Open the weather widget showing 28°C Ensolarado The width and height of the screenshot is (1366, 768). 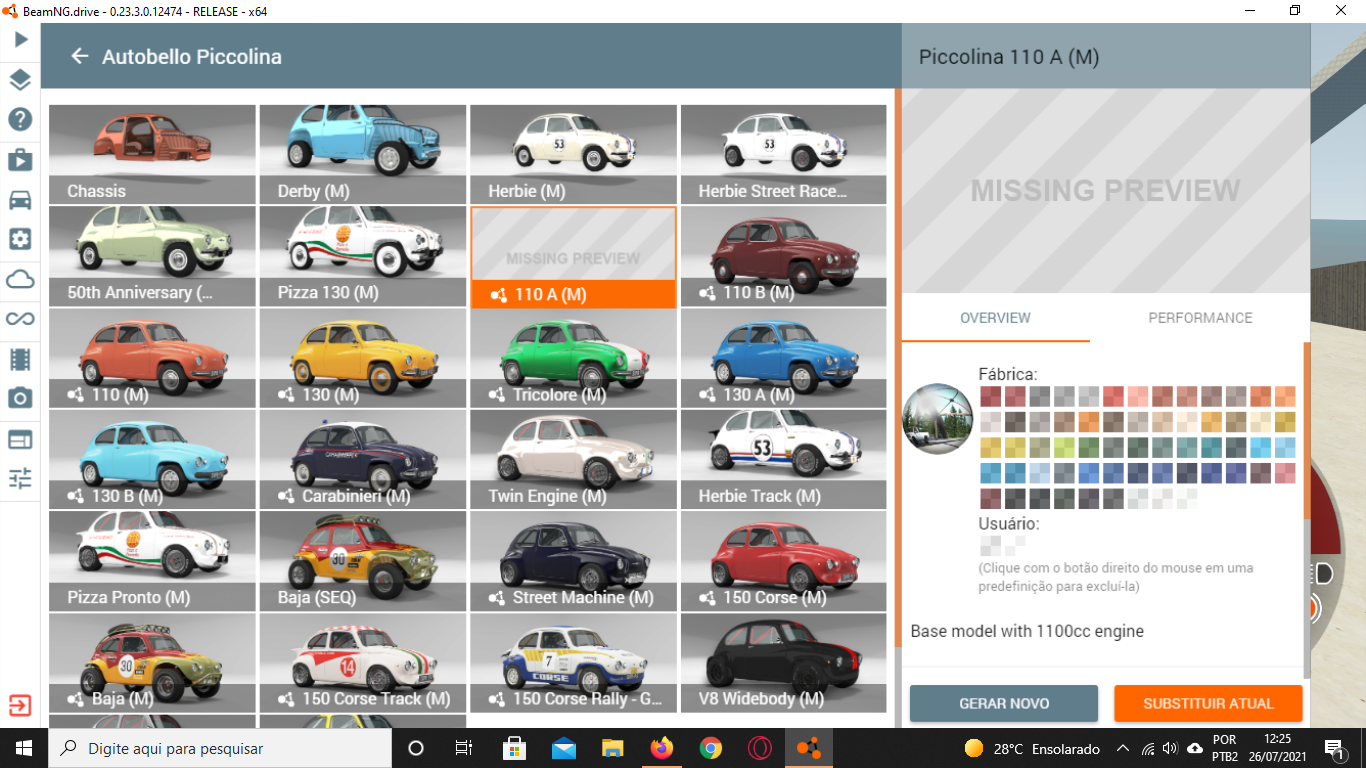(1031, 748)
